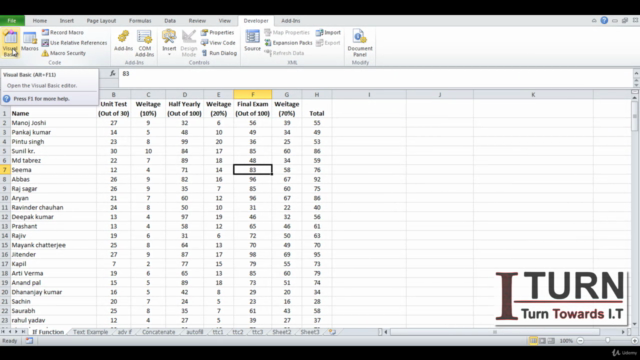The width and height of the screenshot is (640, 360).
Task: Select Mayank chatterjee cell
Action: pyautogui.click(x=53, y=245)
